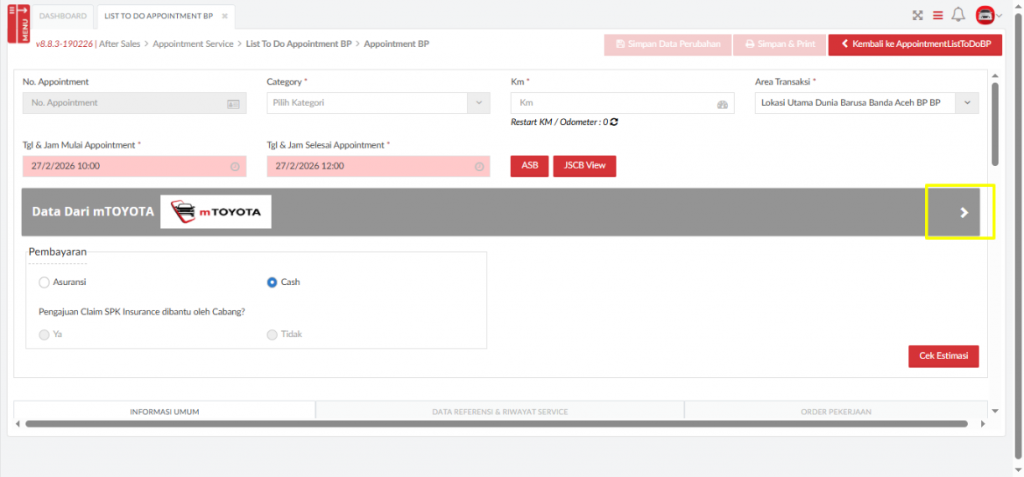Click the user profile avatar icon
Viewport: 1024px width, 477px height.
click(x=985, y=15)
